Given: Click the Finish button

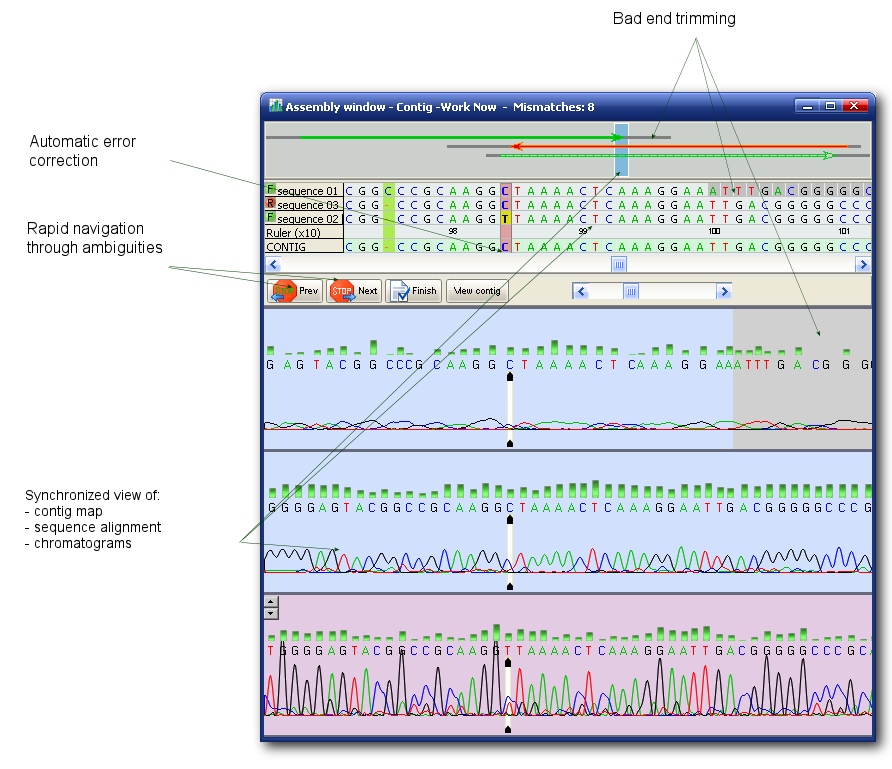Looking at the screenshot, I should (x=414, y=291).
